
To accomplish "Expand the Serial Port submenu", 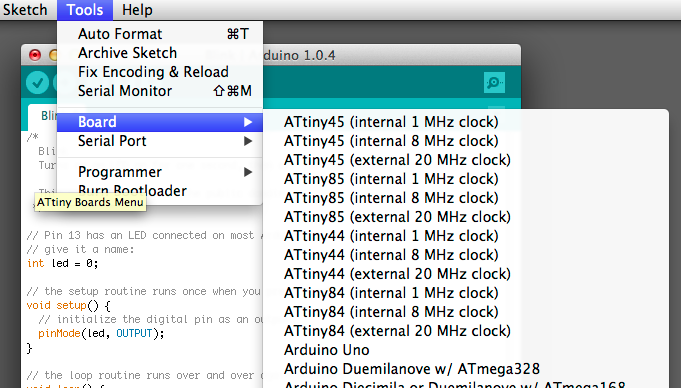I will (x=160, y=141).
